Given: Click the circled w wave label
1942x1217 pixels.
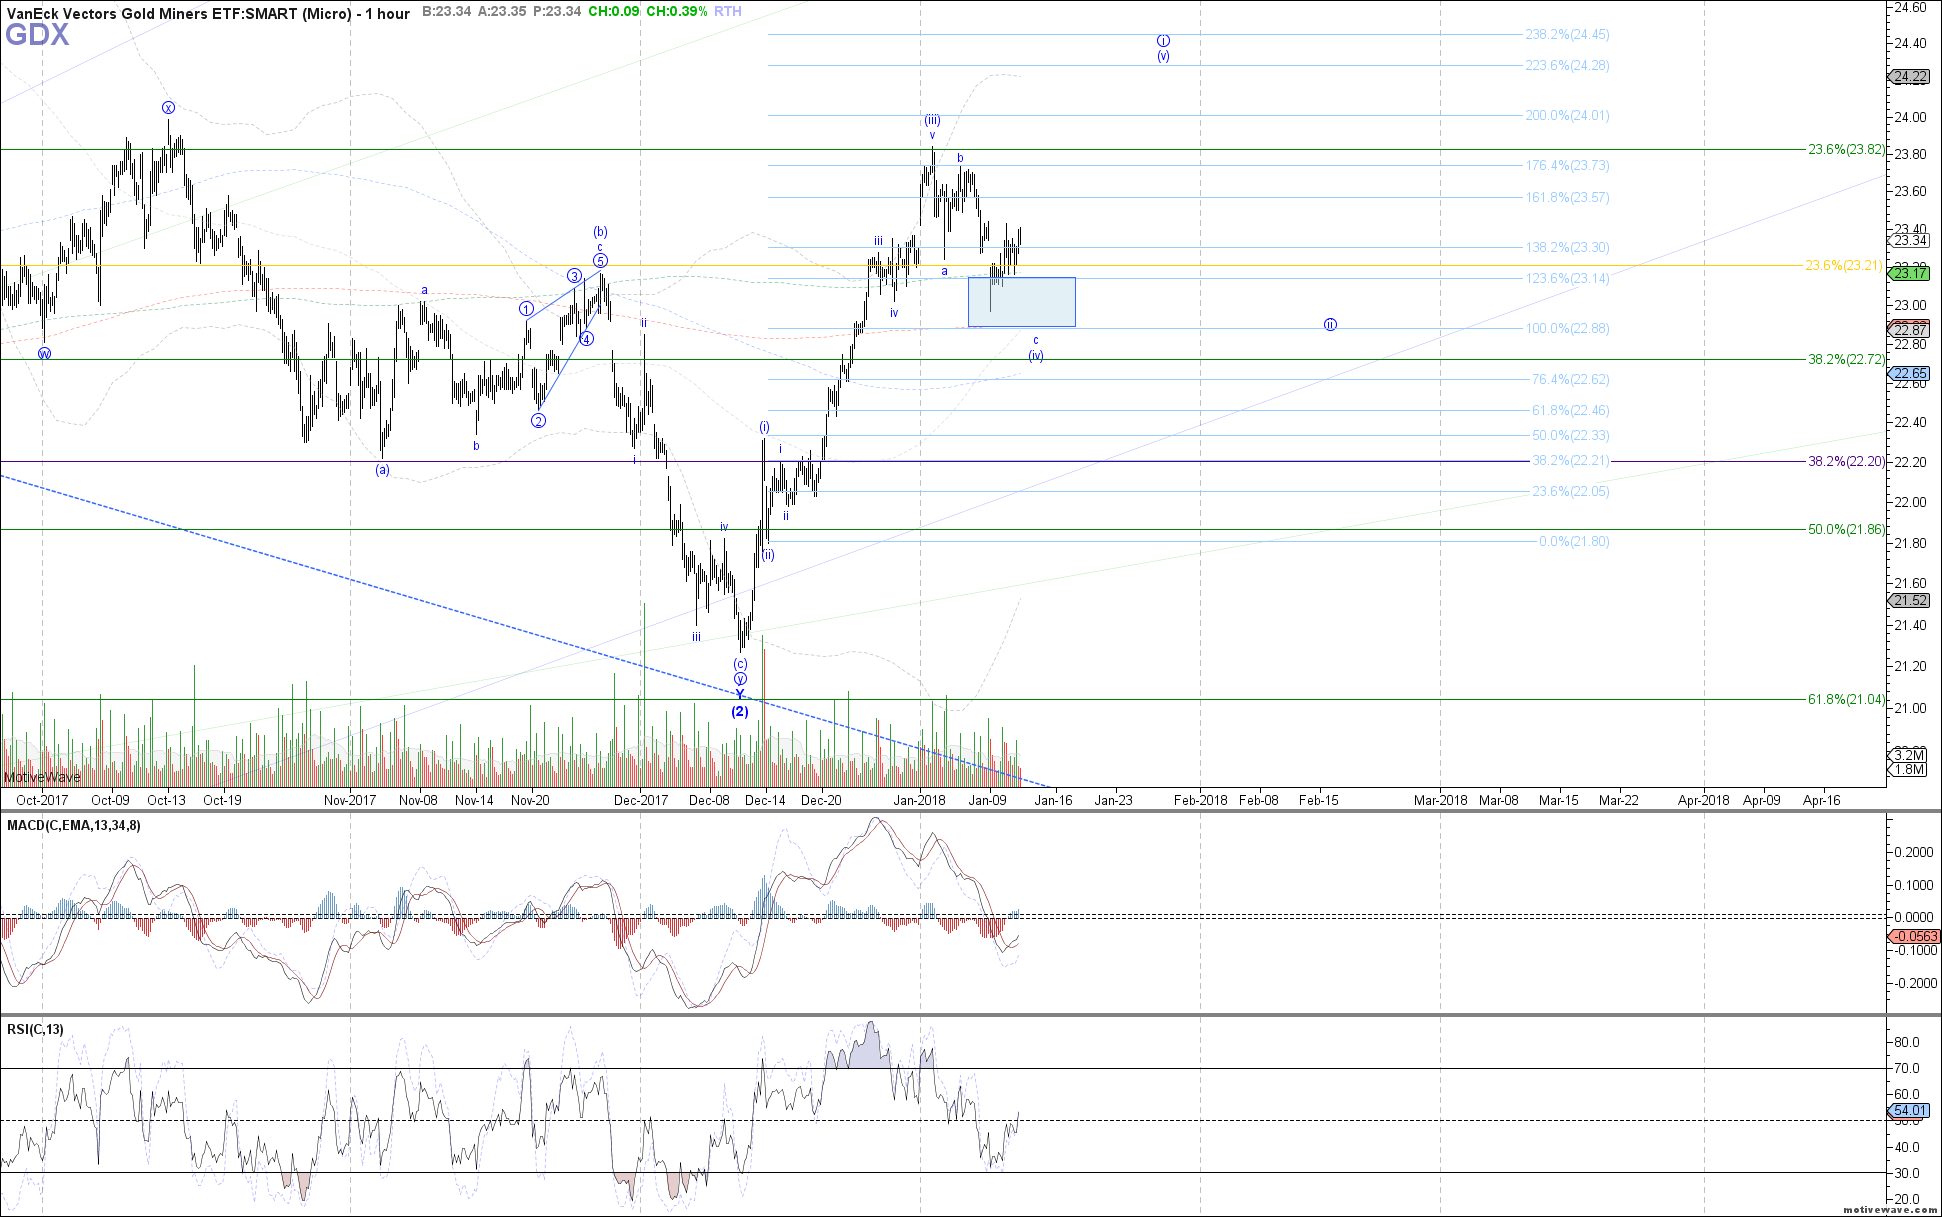Looking at the screenshot, I should click(x=44, y=353).
